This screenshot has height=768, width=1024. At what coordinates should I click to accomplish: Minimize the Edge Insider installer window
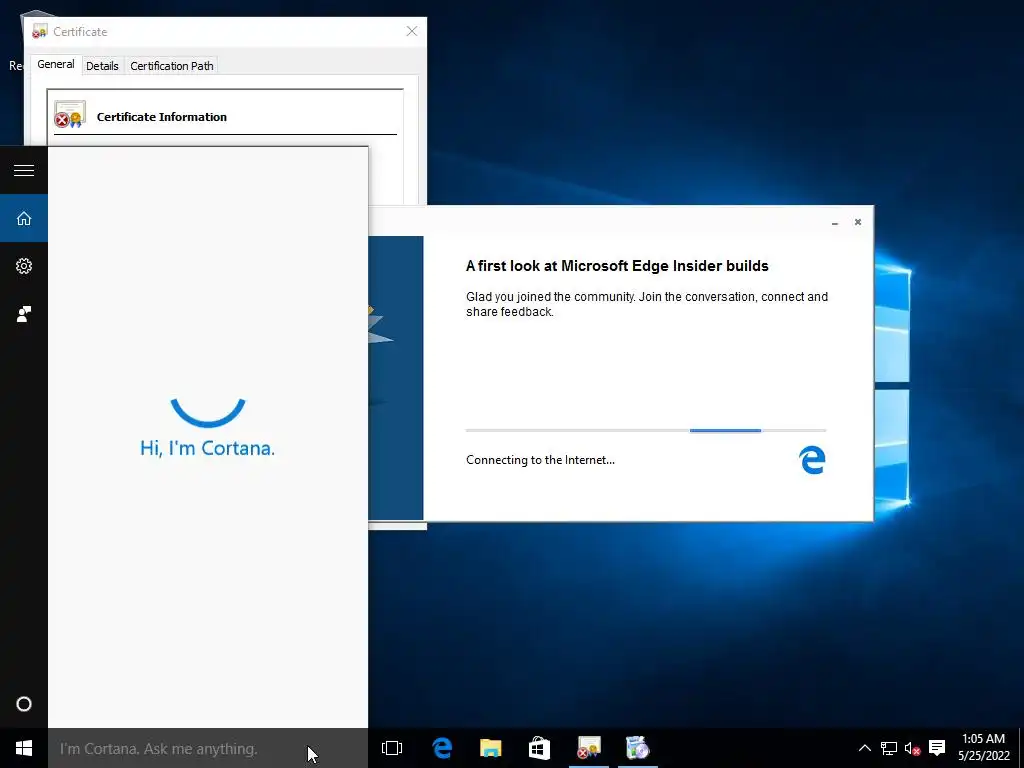[835, 223]
